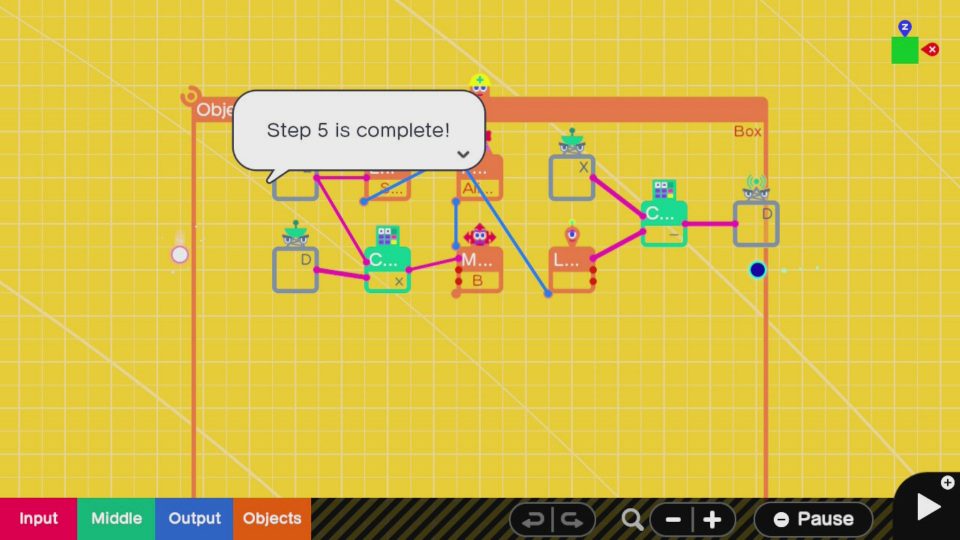The width and height of the screenshot is (960, 540).
Task: Select the Calculator nodon with x operator
Action: [388, 269]
